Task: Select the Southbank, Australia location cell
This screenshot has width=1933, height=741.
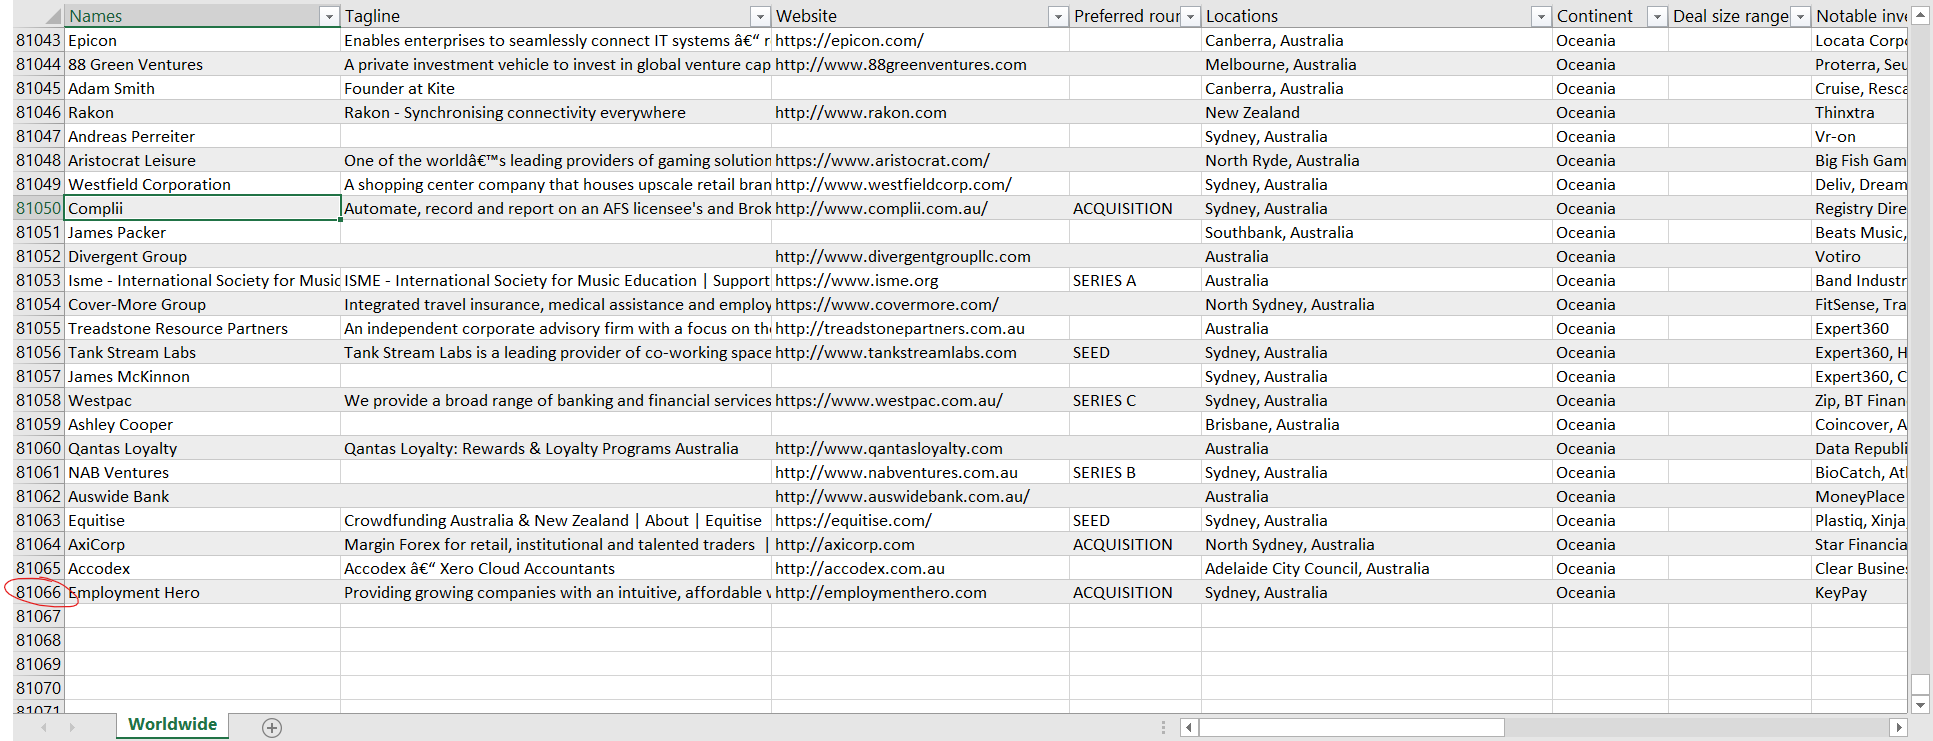Action: 1377,232
